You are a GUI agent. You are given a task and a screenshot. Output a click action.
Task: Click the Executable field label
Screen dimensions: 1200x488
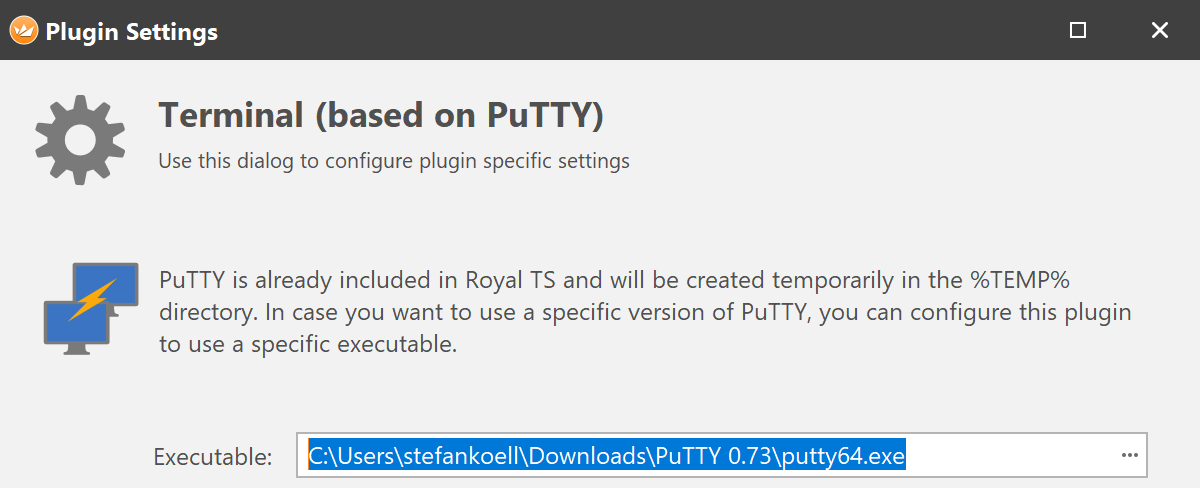213,457
